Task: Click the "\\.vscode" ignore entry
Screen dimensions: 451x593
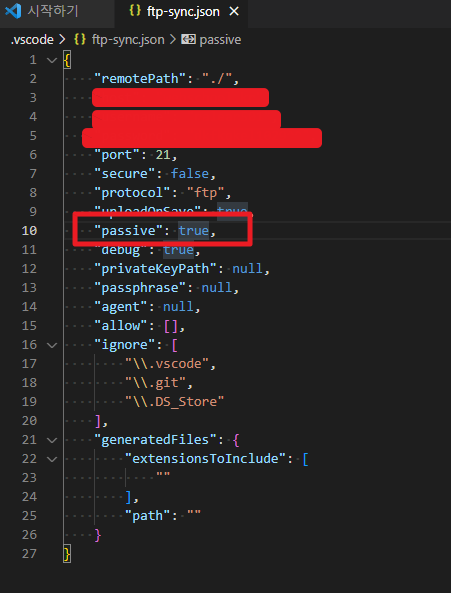Action: (x=167, y=364)
